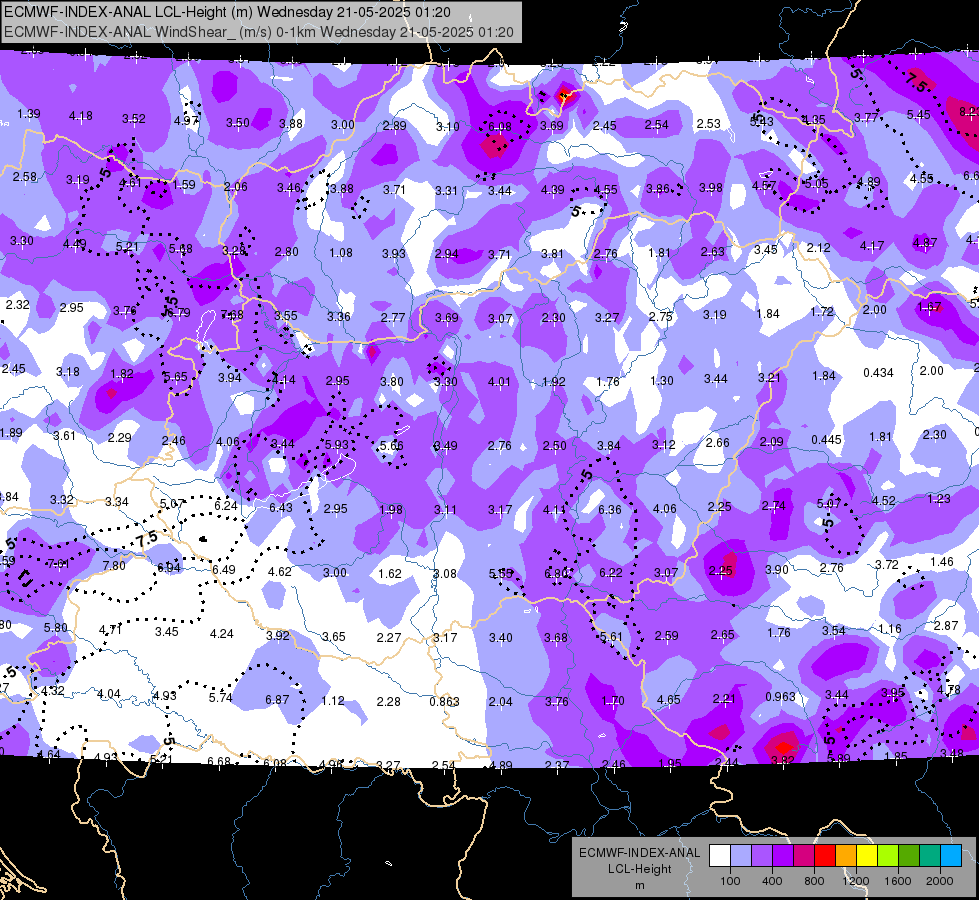
Task: Click the lime-green legend swatch
Action: tap(888, 856)
